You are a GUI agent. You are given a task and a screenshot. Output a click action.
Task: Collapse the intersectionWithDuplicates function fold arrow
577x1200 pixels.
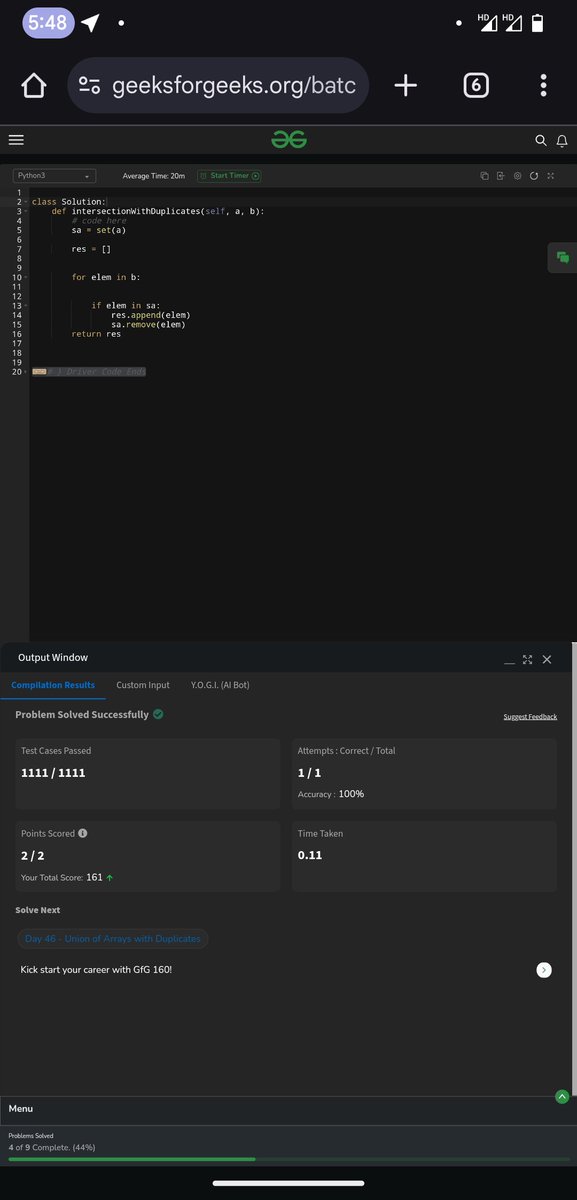pos(26,211)
